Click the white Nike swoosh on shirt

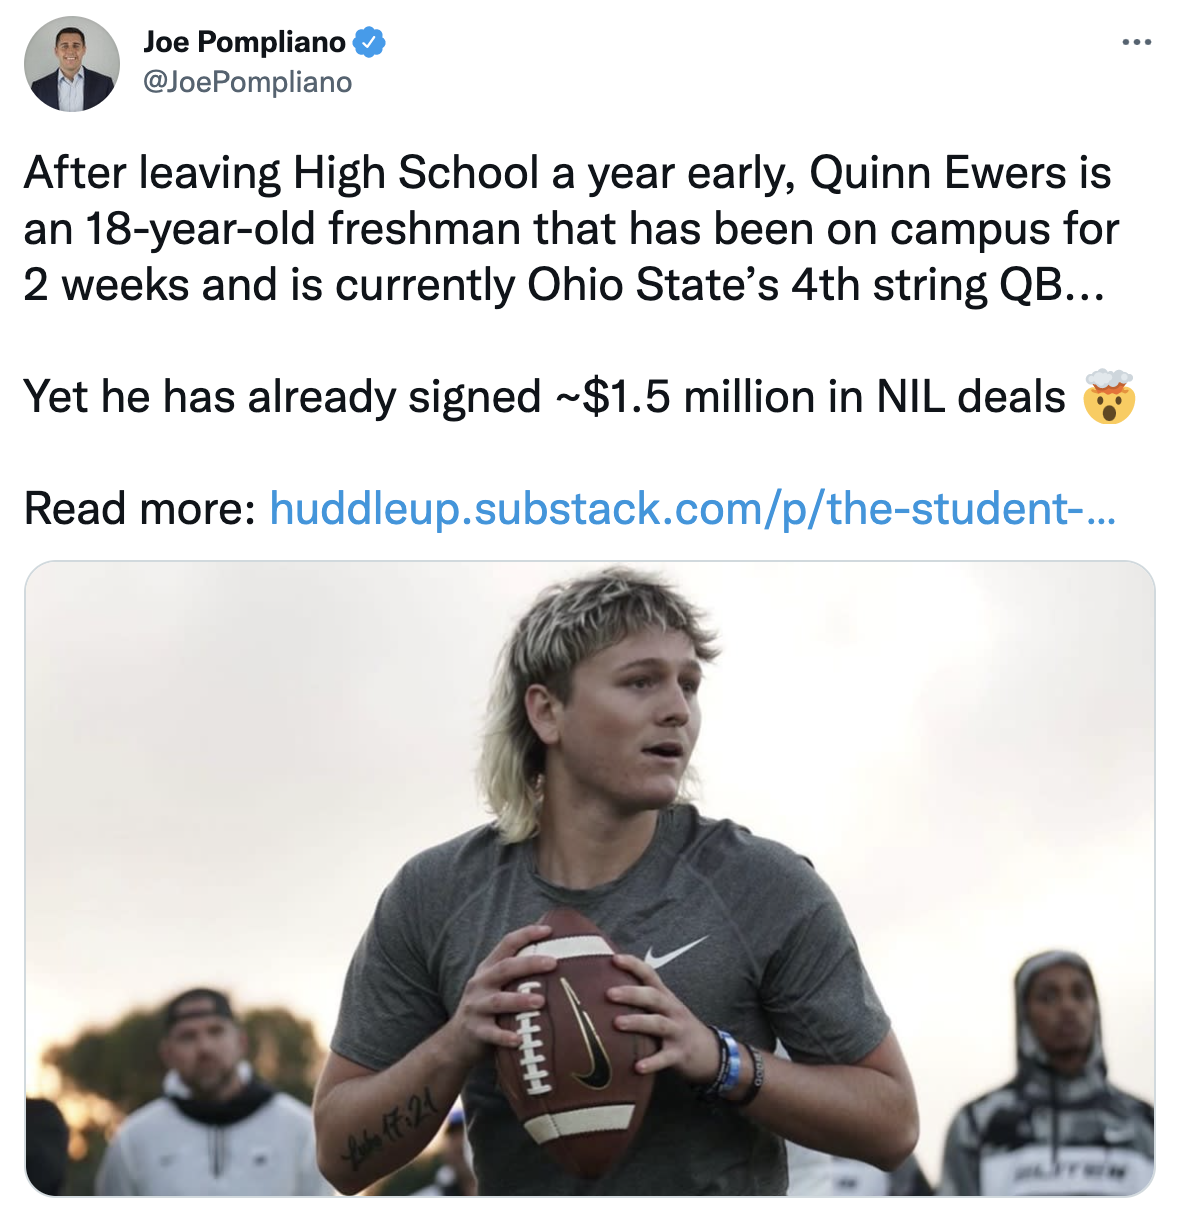coord(674,952)
